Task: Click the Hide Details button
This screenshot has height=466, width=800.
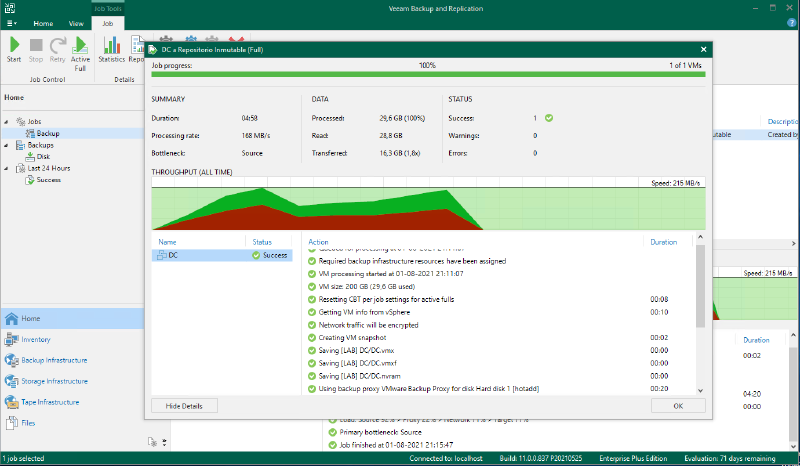Action: pyautogui.click(x=184, y=406)
